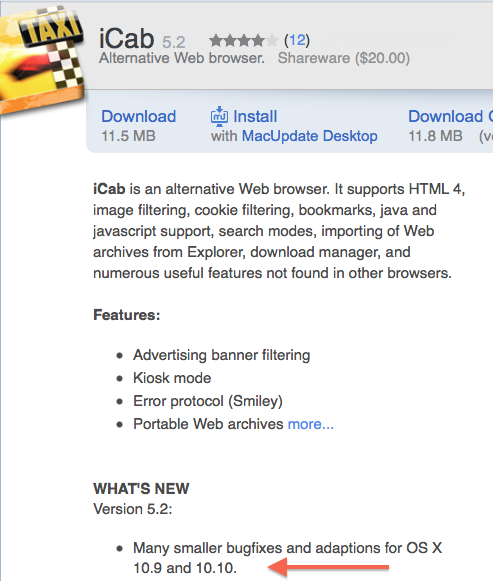
Task: Click the fourth rating star
Action: (x=258, y=40)
